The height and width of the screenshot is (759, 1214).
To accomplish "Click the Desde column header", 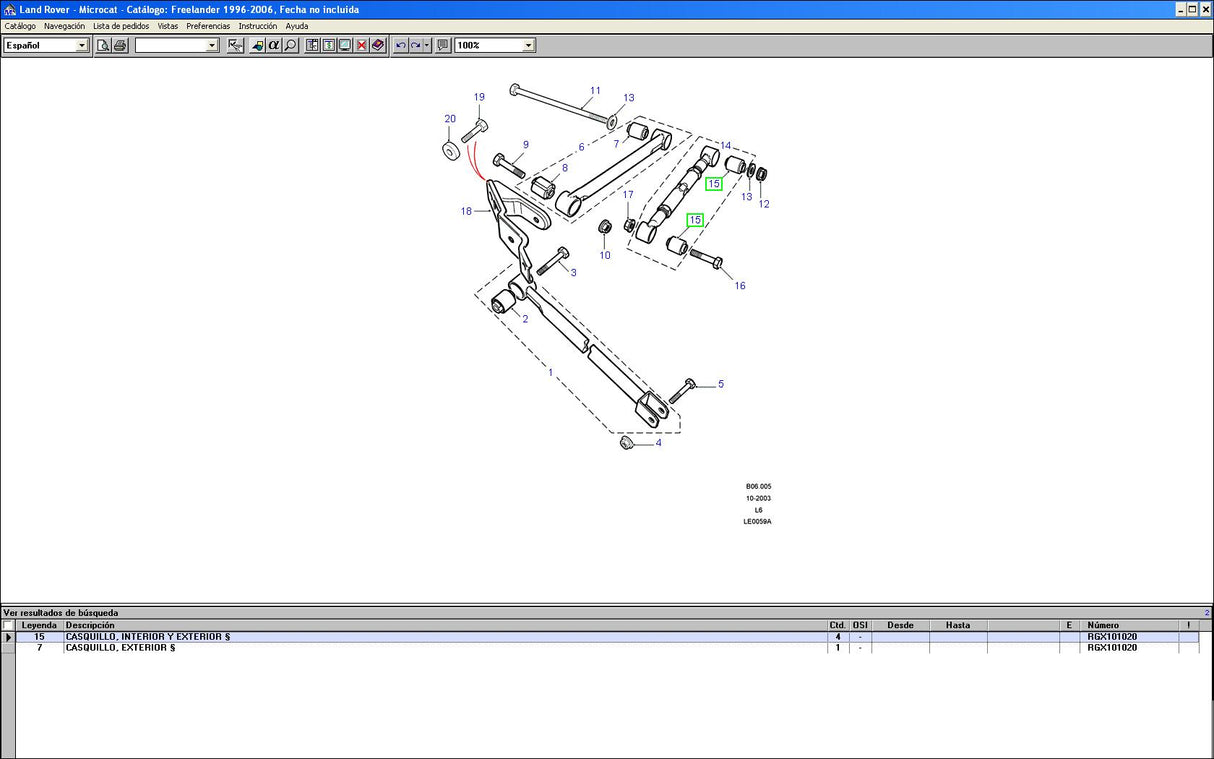I will [x=900, y=625].
